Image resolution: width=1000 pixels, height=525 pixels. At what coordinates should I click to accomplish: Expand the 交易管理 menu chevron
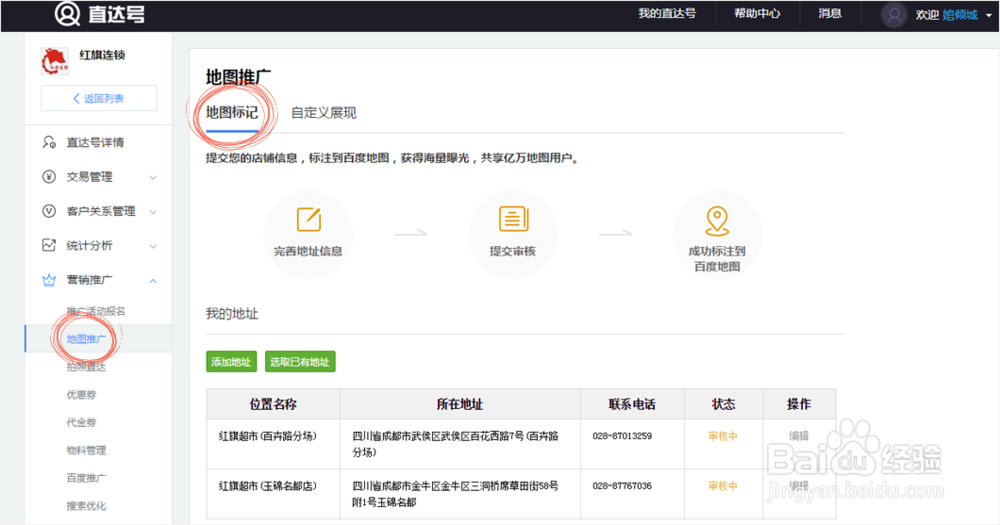[153, 177]
